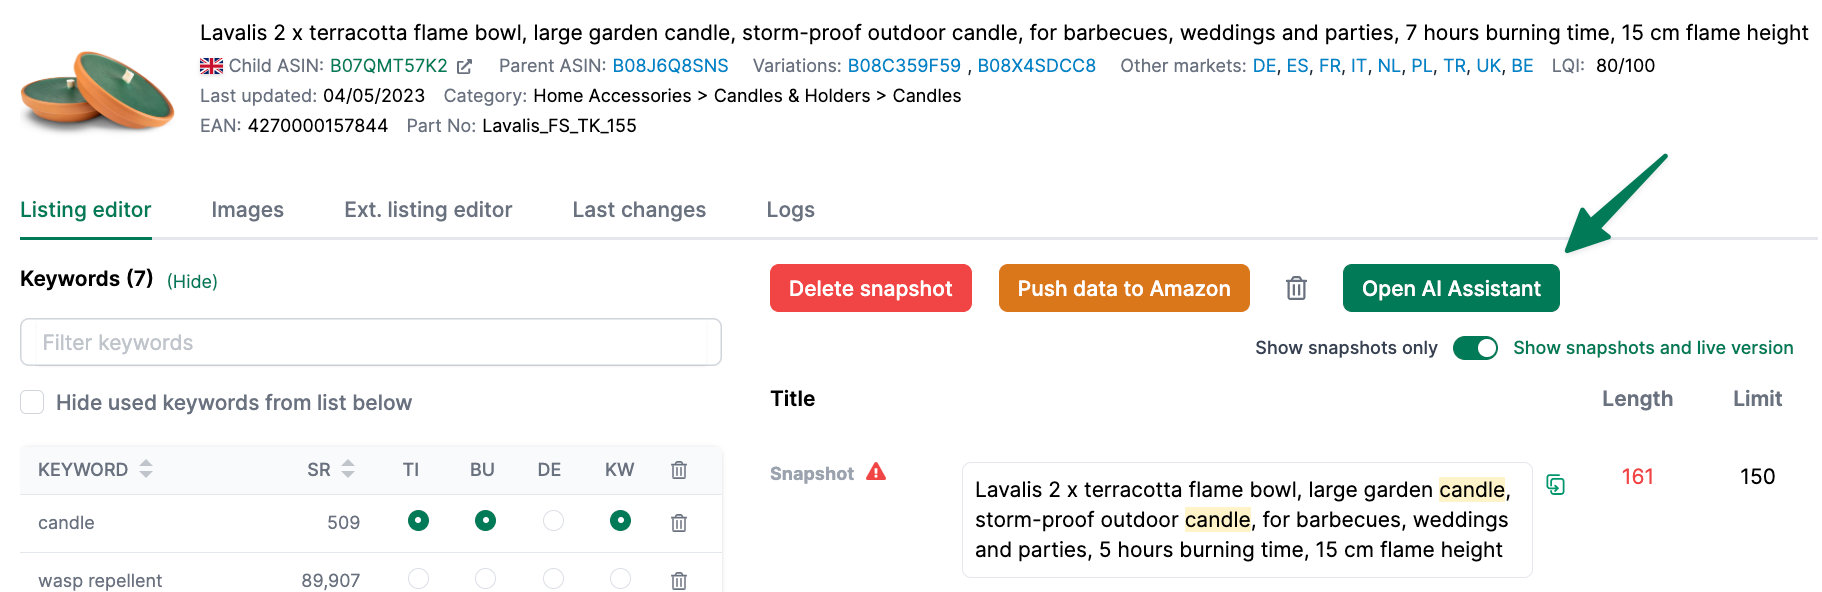The width and height of the screenshot is (1822, 592).
Task: Click the Open AI Assistant button
Action: 1451,288
